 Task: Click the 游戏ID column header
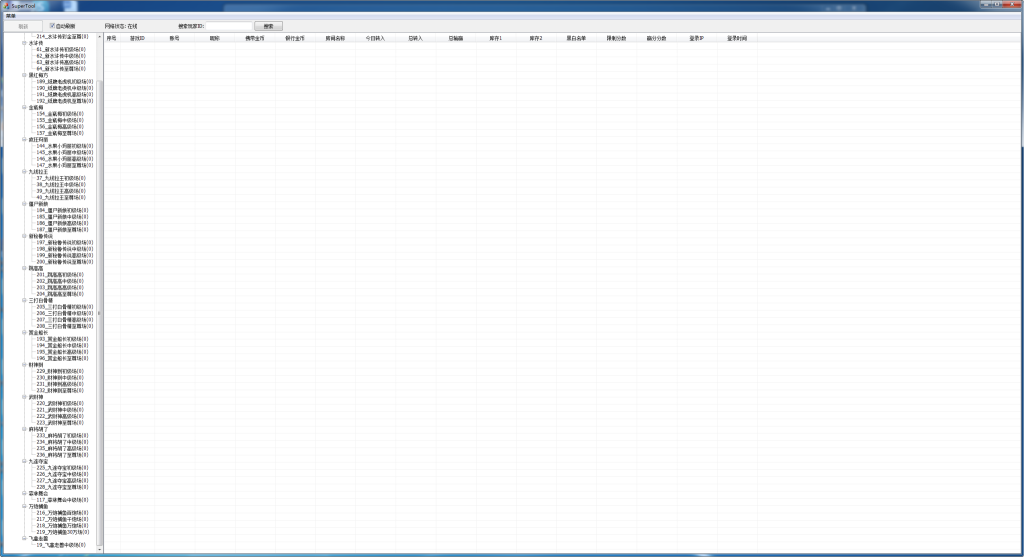coord(137,38)
